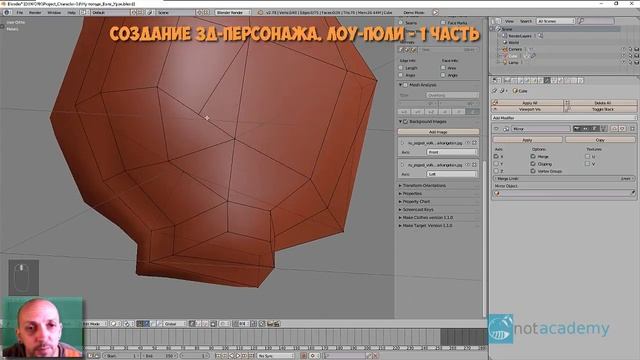Open the Render menu
The height and width of the screenshot is (360, 640).
tap(35, 13)
